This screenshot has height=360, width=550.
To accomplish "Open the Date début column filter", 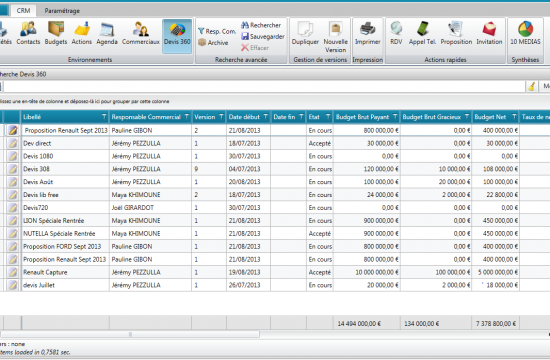I will click(x=266, y=117).
